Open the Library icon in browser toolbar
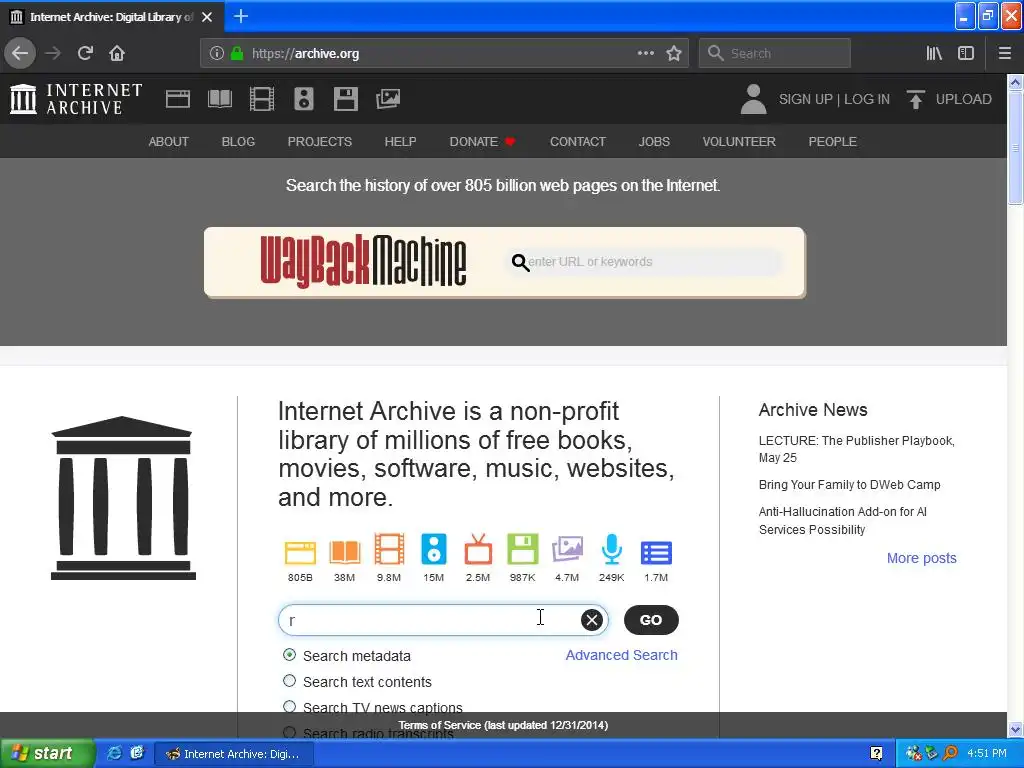 pyautogui.click(x=934, y=54)
